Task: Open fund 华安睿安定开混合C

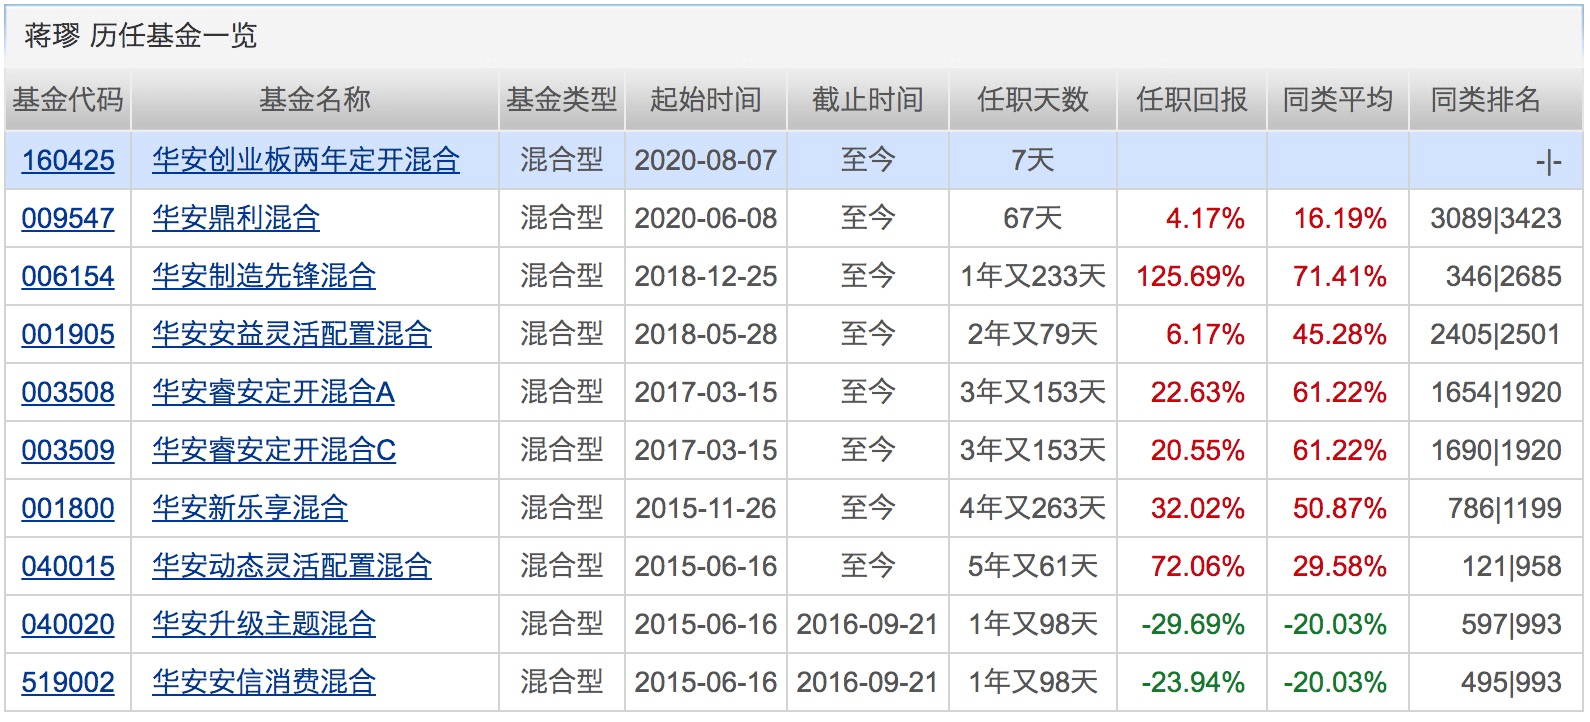Action: 274,450
